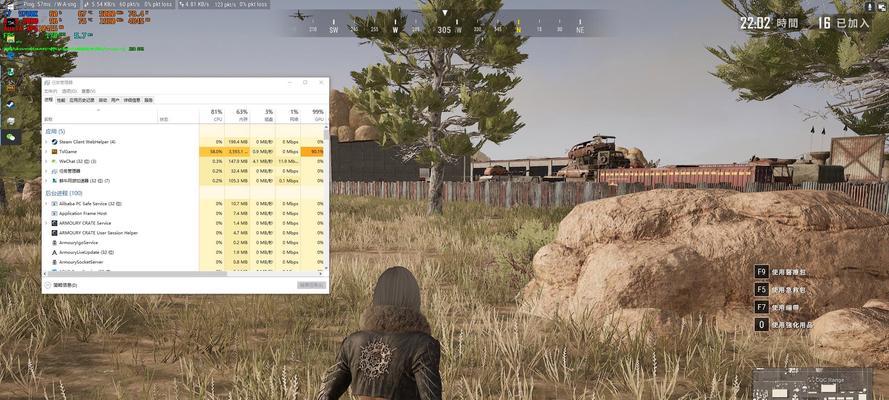This screenshot has width=889, height=400.
Task: Click WeChat's 4.1 MB/秒 disk cell
Action: click(263, 161)
